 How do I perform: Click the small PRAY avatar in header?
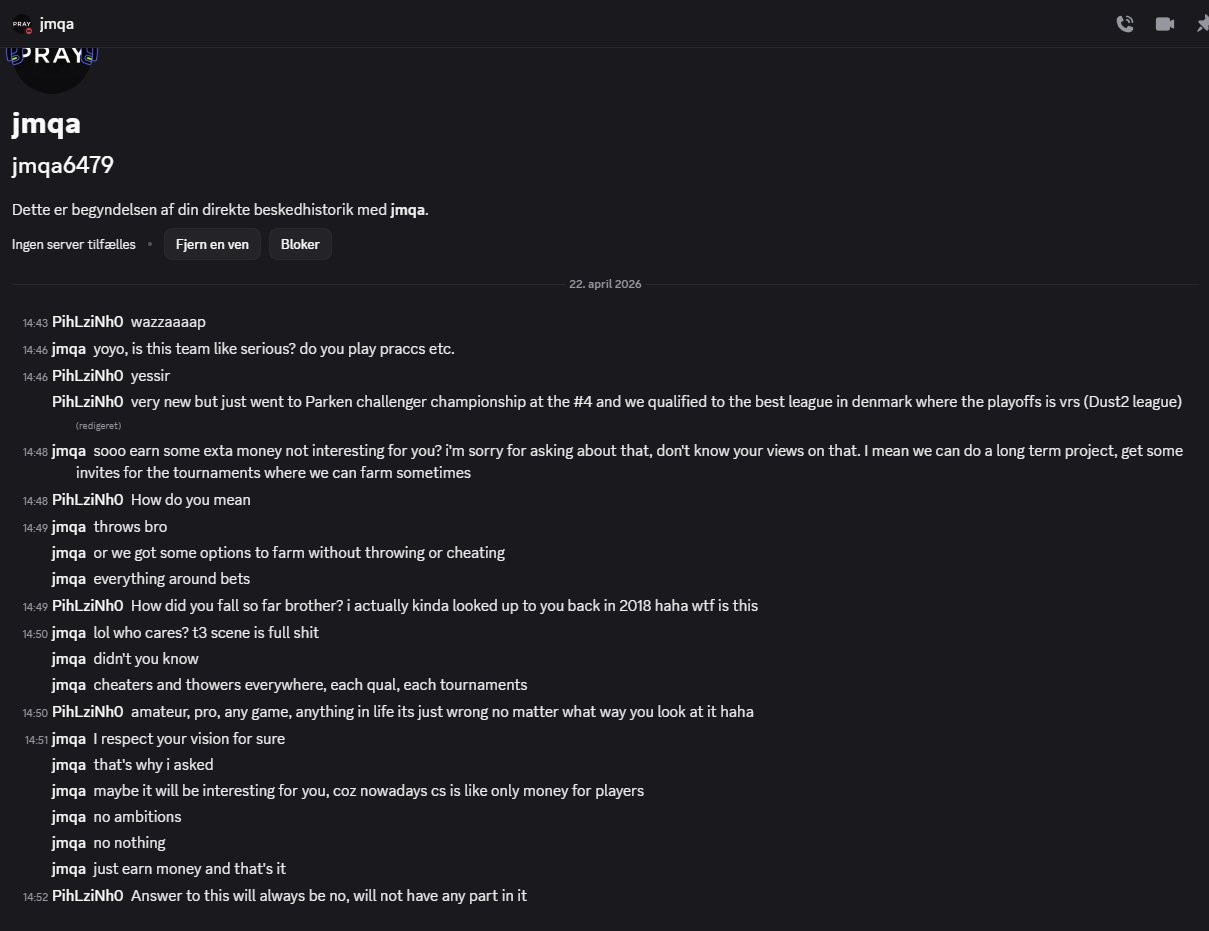(x=22, y=24)
